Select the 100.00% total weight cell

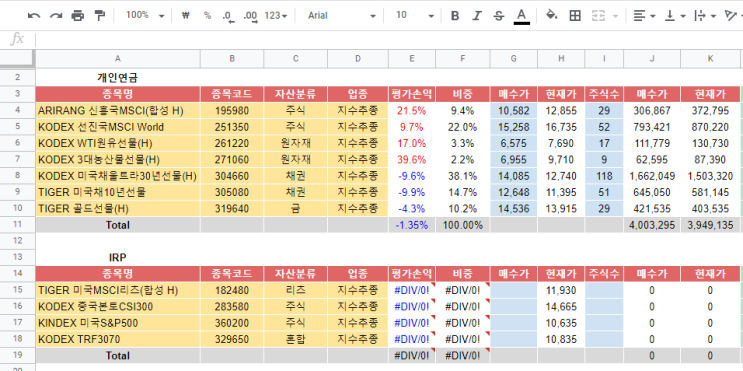(x=462, y=225)
